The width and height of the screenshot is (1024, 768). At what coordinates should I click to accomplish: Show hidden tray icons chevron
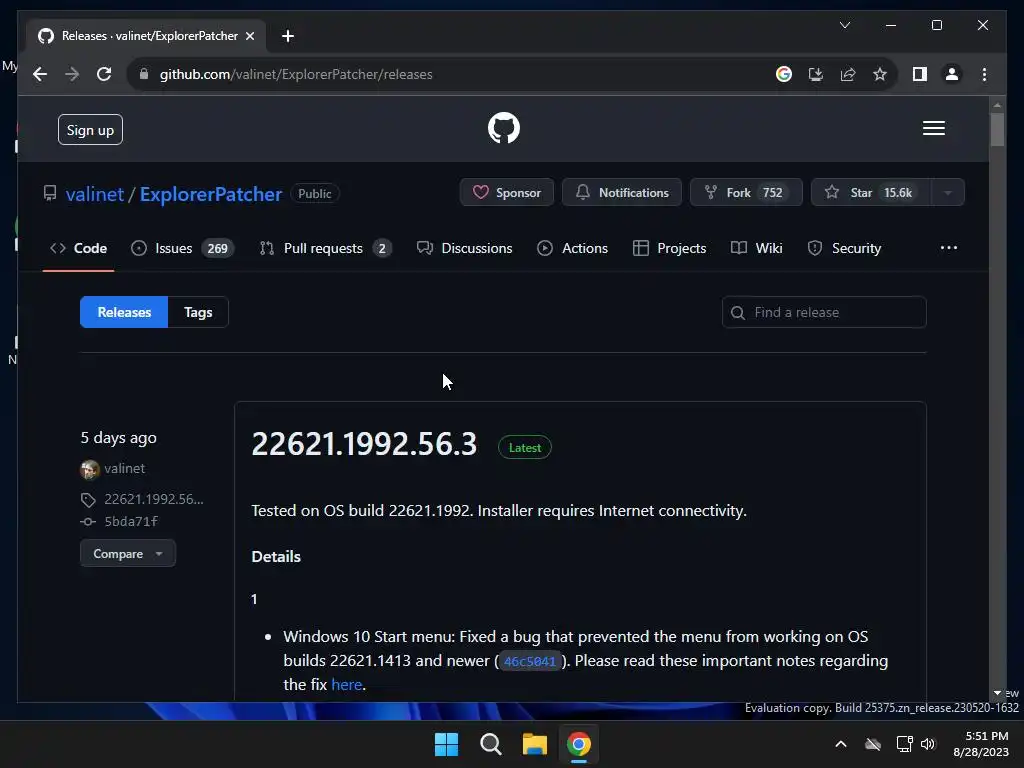(840, 744)
